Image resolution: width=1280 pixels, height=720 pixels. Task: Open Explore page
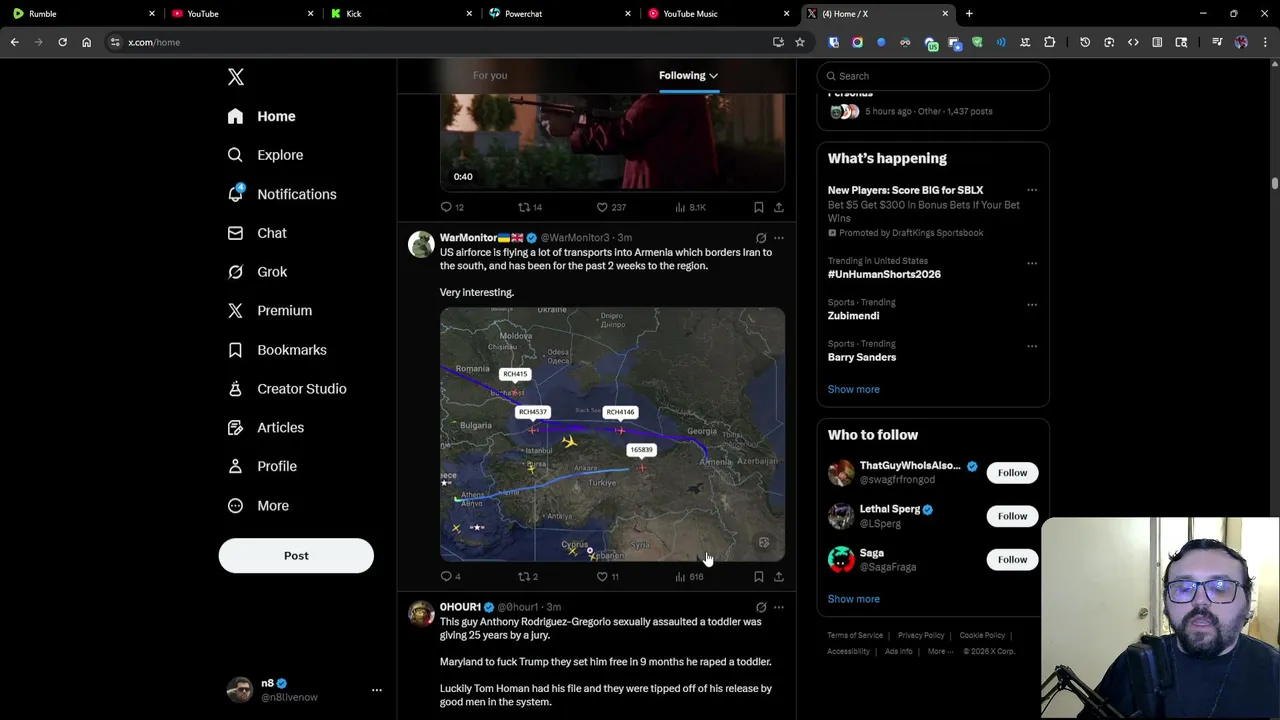point(265,155)
